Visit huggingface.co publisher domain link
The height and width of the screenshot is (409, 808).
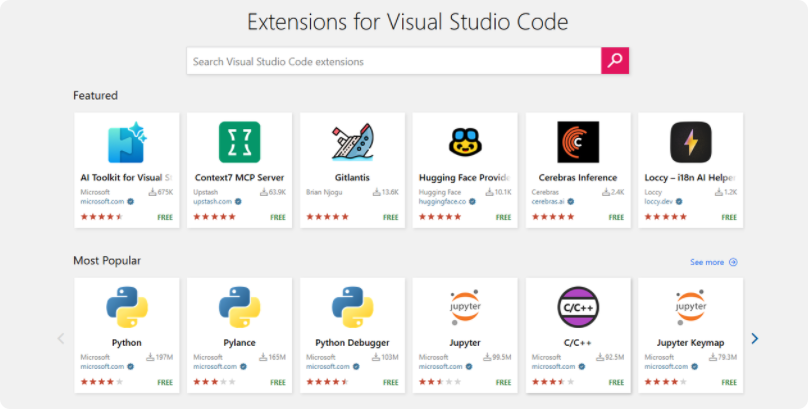[442, 201]
